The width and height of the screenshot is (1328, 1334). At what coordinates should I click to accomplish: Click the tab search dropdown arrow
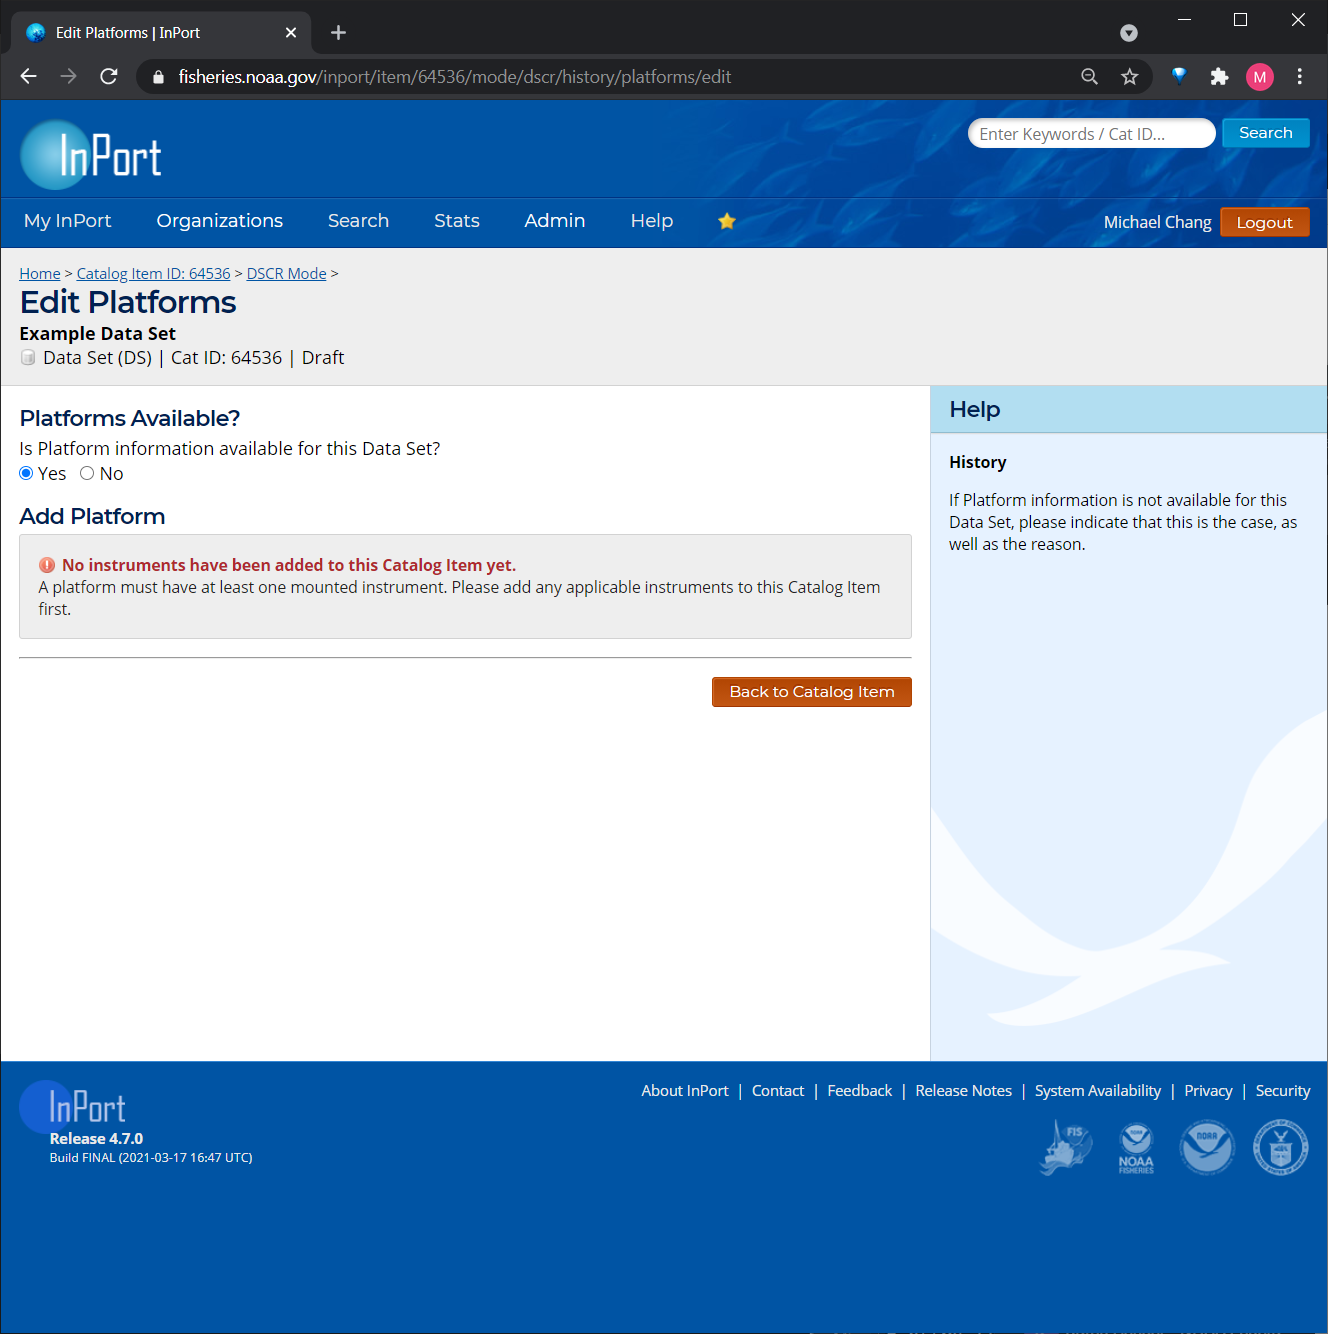tap(1129, 33)
